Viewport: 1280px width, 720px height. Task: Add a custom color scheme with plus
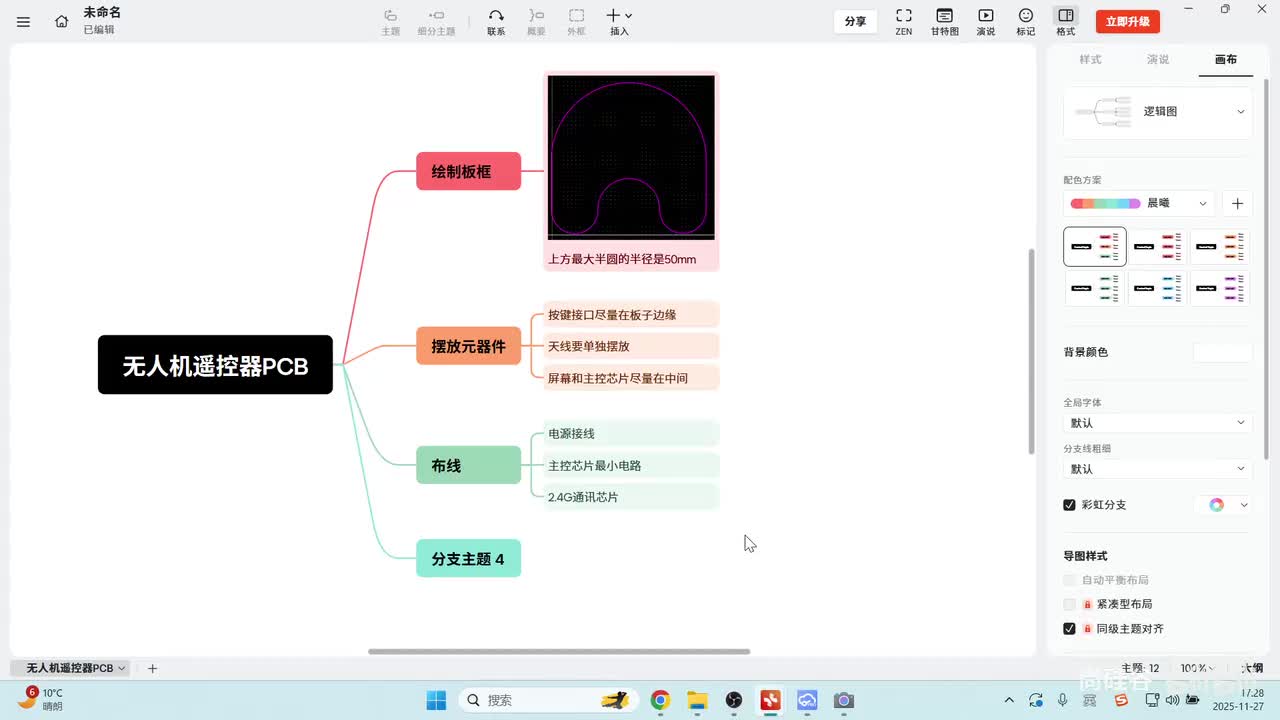[1237, 203]
